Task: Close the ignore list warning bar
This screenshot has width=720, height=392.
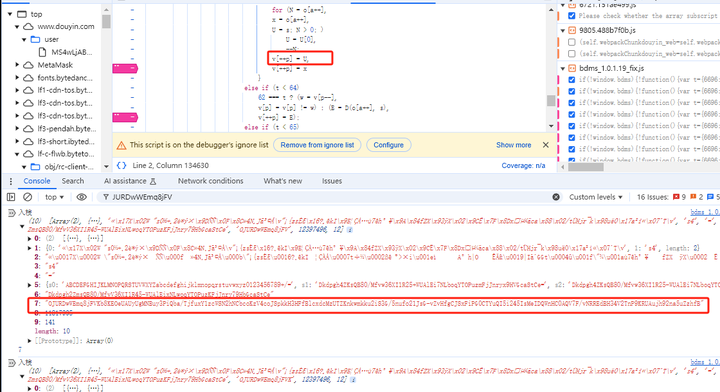Action: (x=546, y=145)
